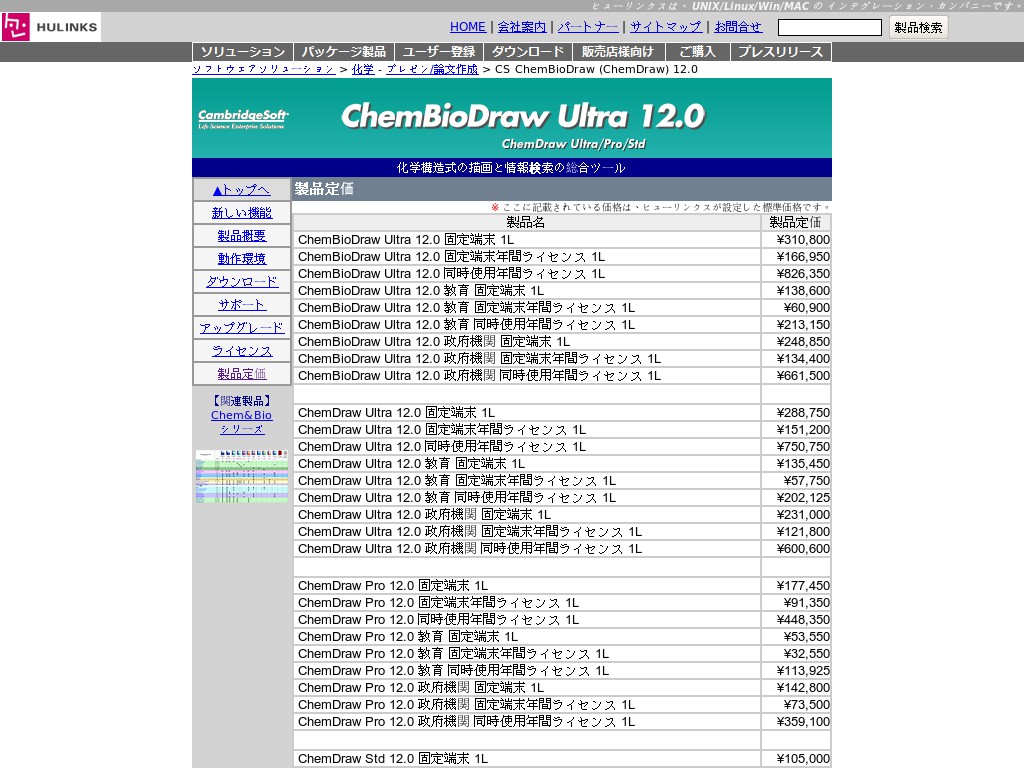This screenshot has width=1024, height=768.
Task: Open 動作環境 sidebar link
Action: tap(242, 259)
